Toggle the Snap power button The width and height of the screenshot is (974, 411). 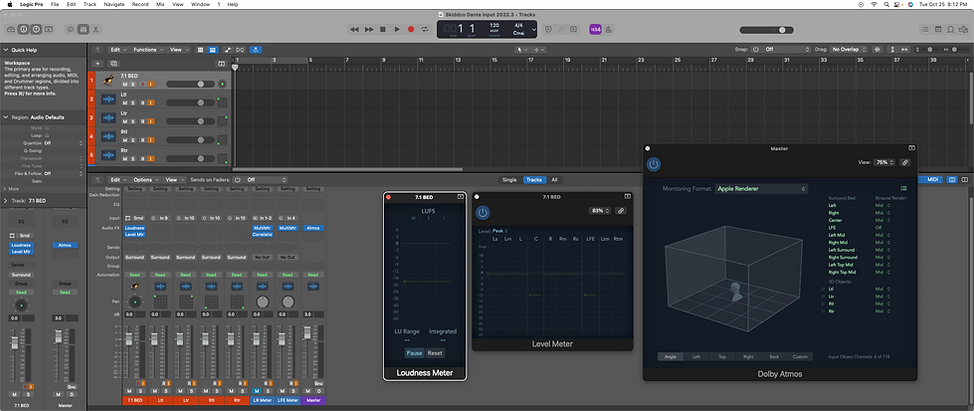[x=755, y=49]
